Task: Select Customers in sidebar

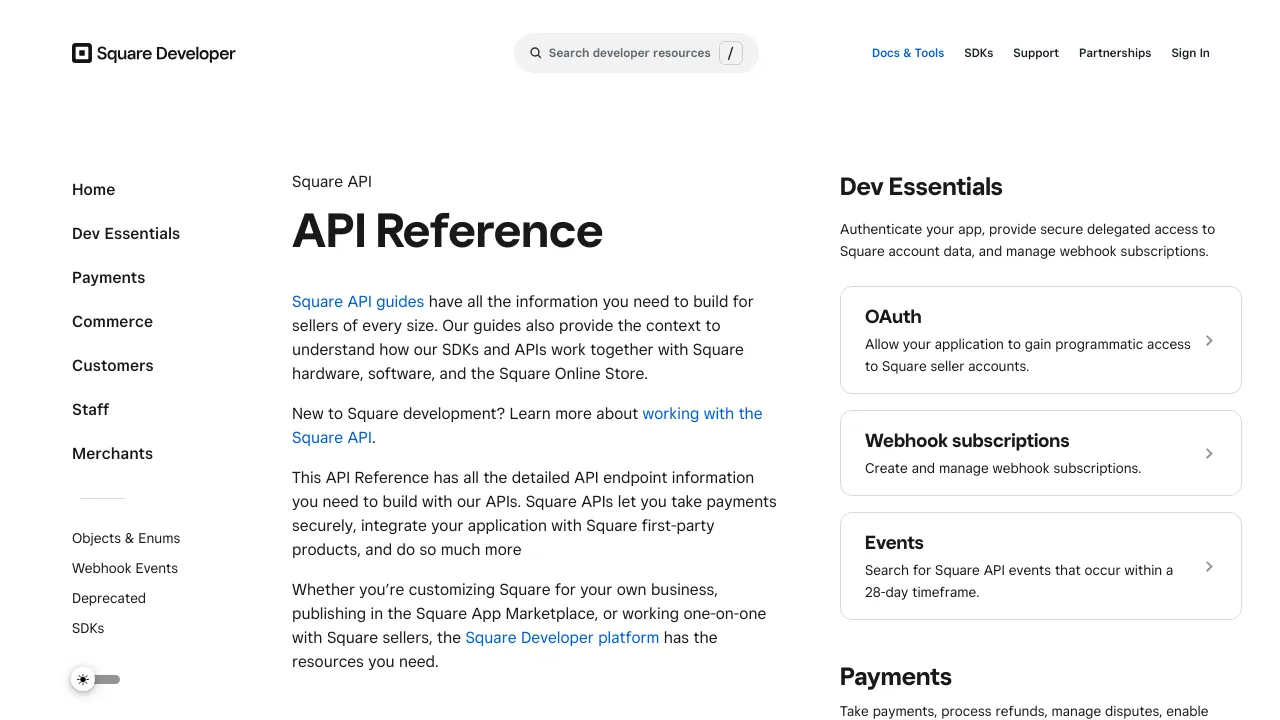Action: [x=113, y=366]
